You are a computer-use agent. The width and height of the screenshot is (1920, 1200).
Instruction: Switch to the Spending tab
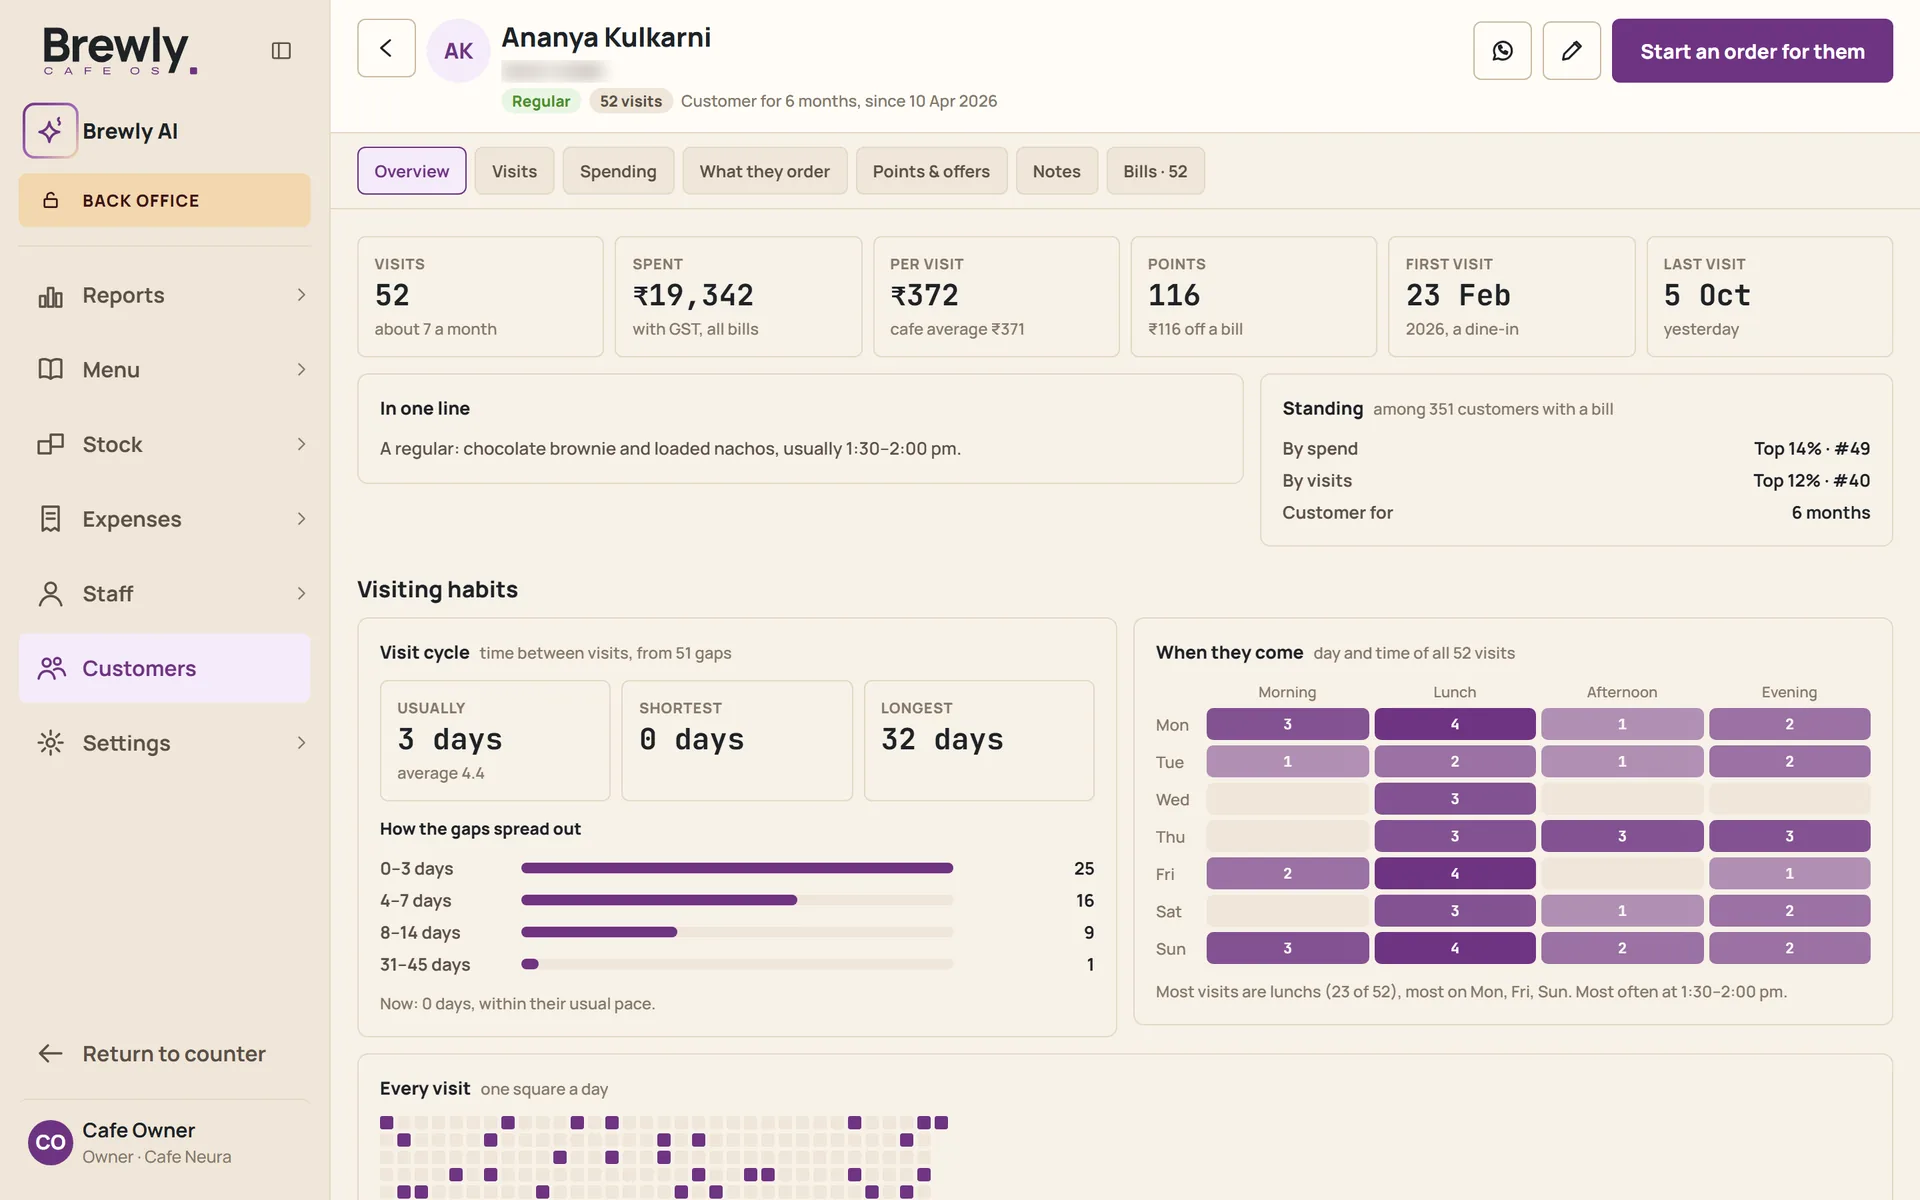pyautogui.click(x=618, y=171)
